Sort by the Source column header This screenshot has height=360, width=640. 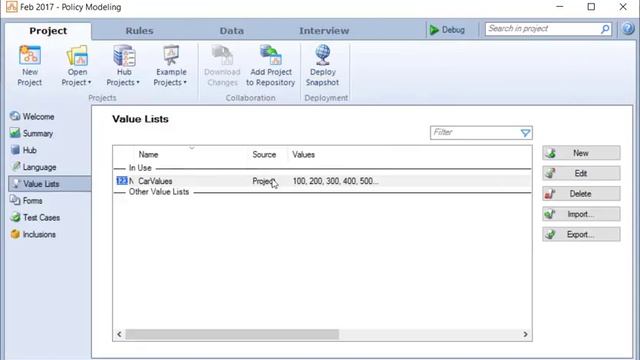264,155
